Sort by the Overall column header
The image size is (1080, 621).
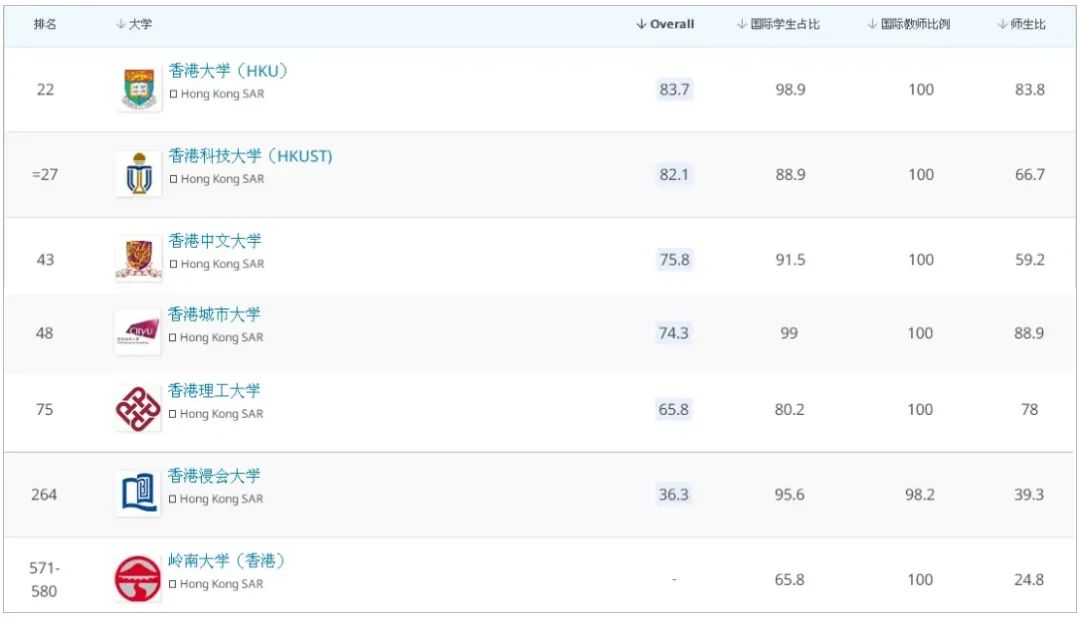665,24
